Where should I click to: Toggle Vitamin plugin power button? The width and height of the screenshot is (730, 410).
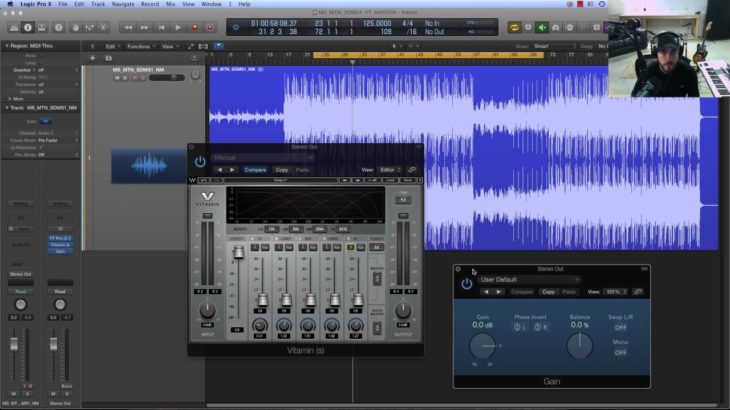(x=200, y=161)
